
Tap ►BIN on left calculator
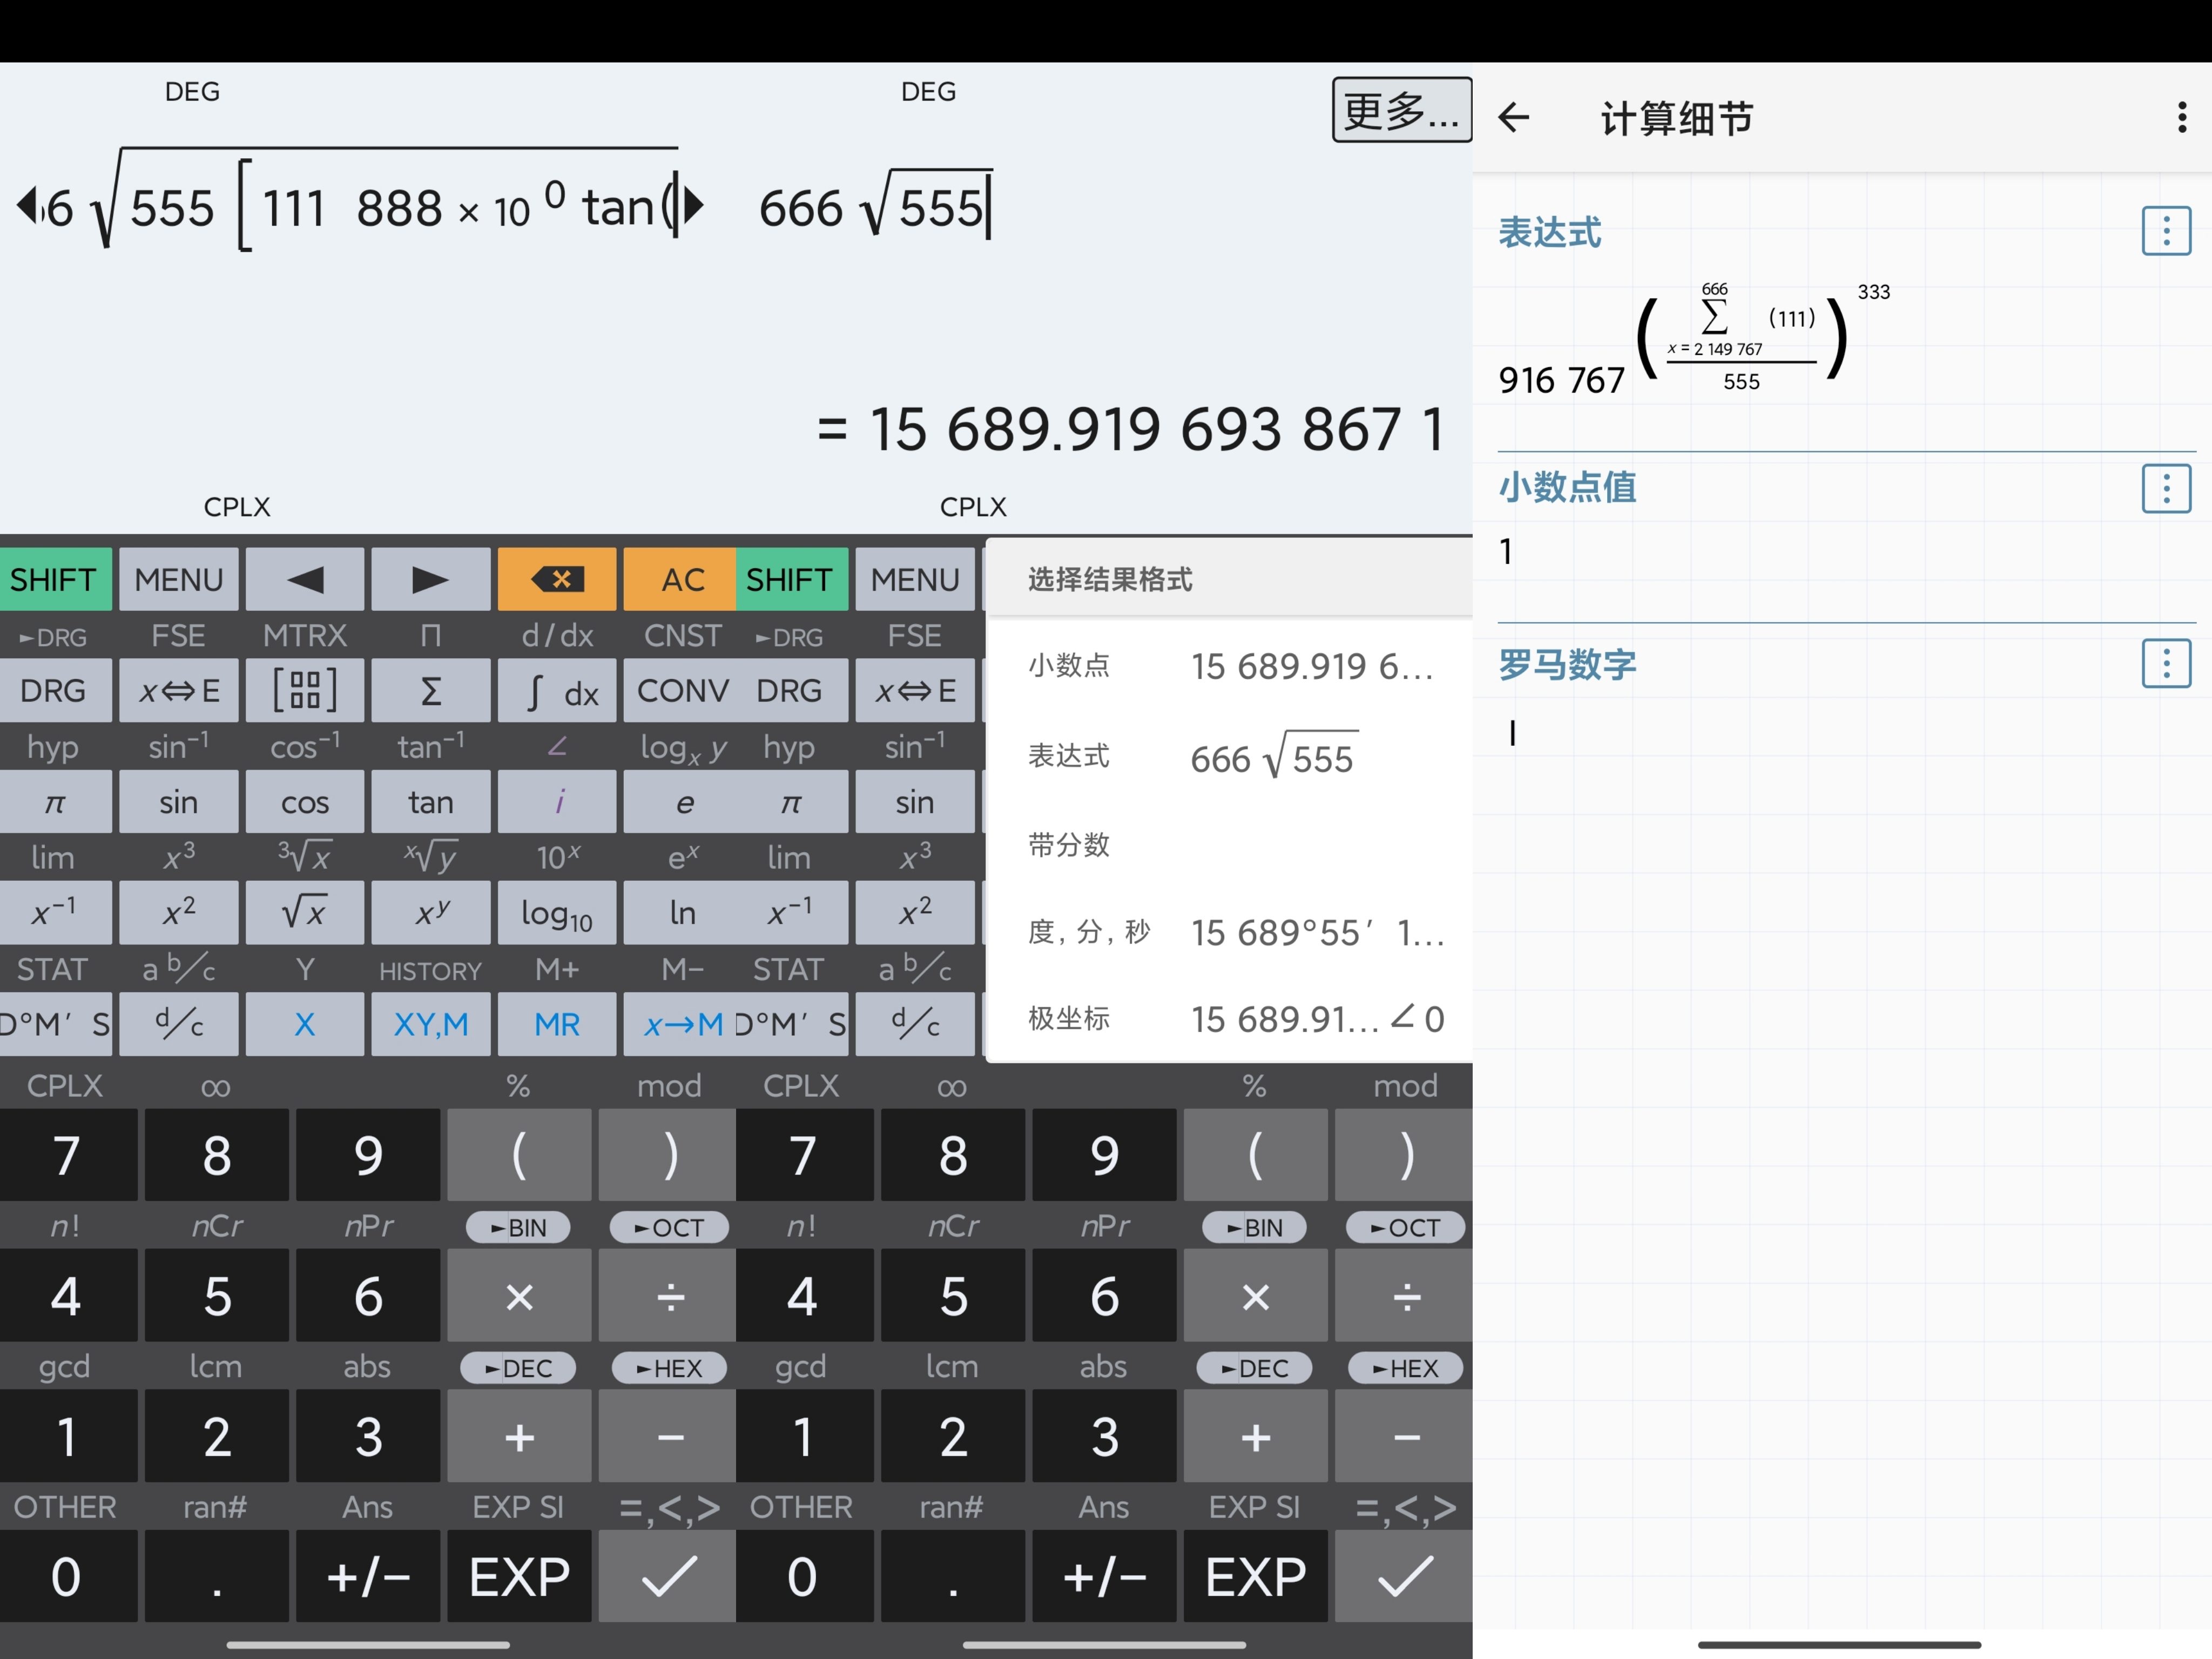coord(518,1227)
